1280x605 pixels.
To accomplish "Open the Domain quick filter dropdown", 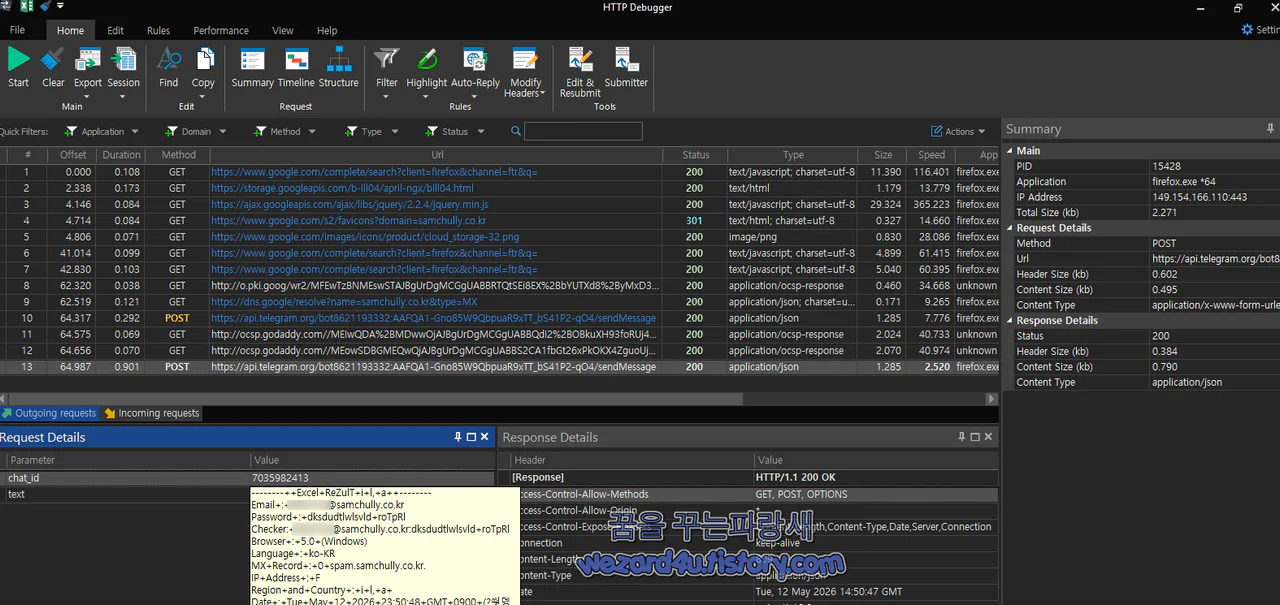I will (223, 131).
